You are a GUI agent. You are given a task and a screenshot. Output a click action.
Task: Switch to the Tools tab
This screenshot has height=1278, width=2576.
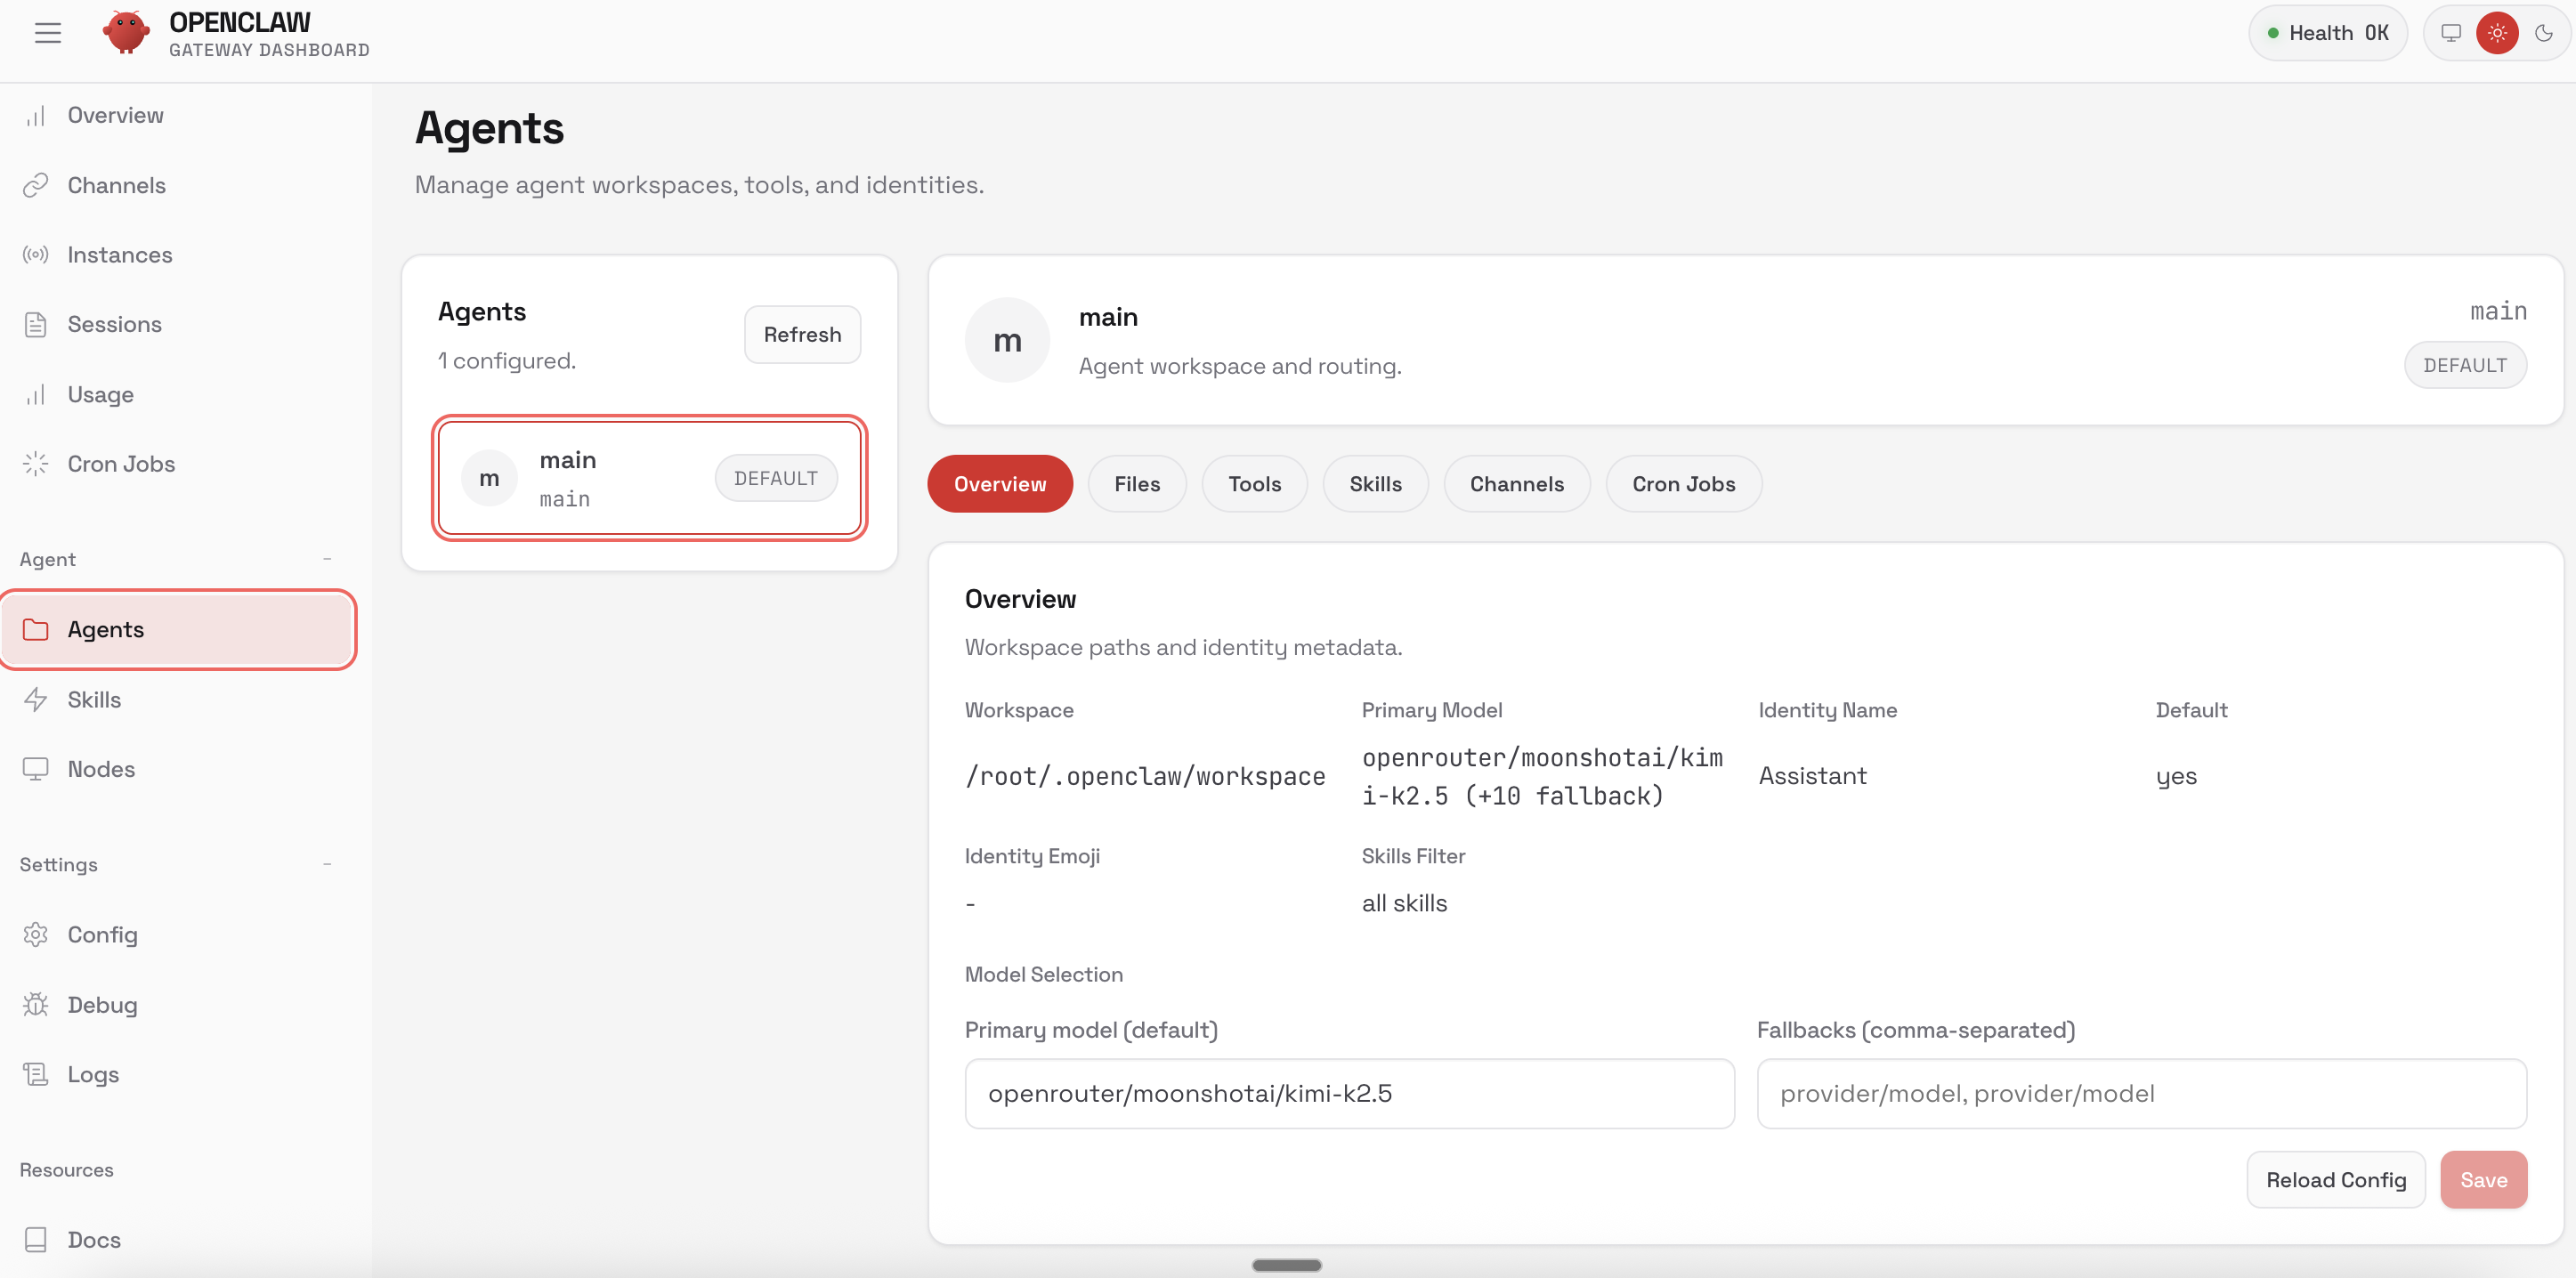click(x=1254, y=484)
